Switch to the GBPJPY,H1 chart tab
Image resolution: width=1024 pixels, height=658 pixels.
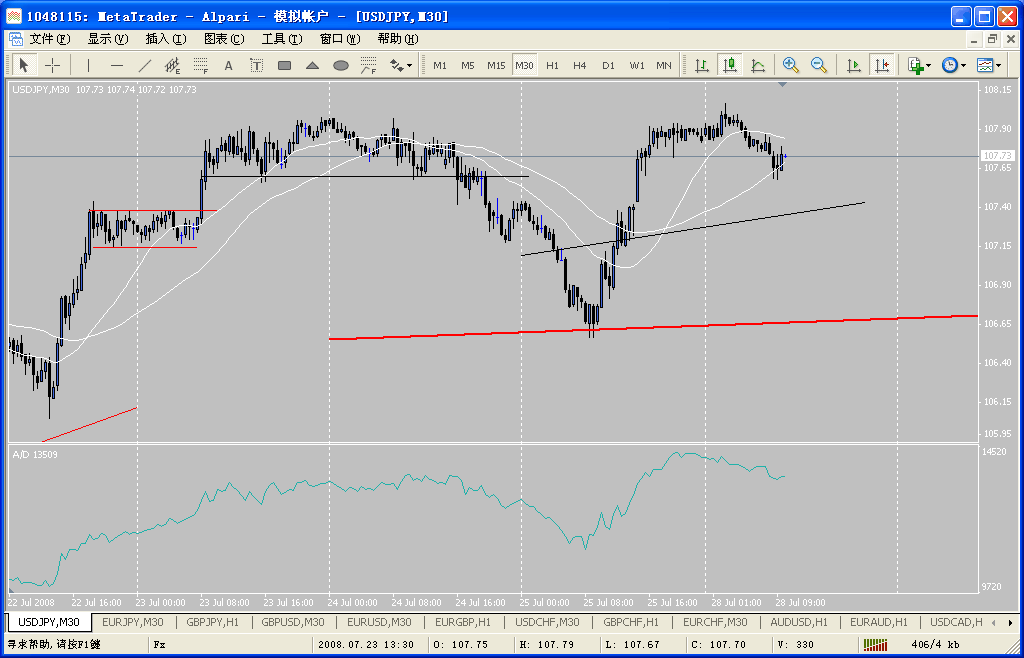coord(212,622)
